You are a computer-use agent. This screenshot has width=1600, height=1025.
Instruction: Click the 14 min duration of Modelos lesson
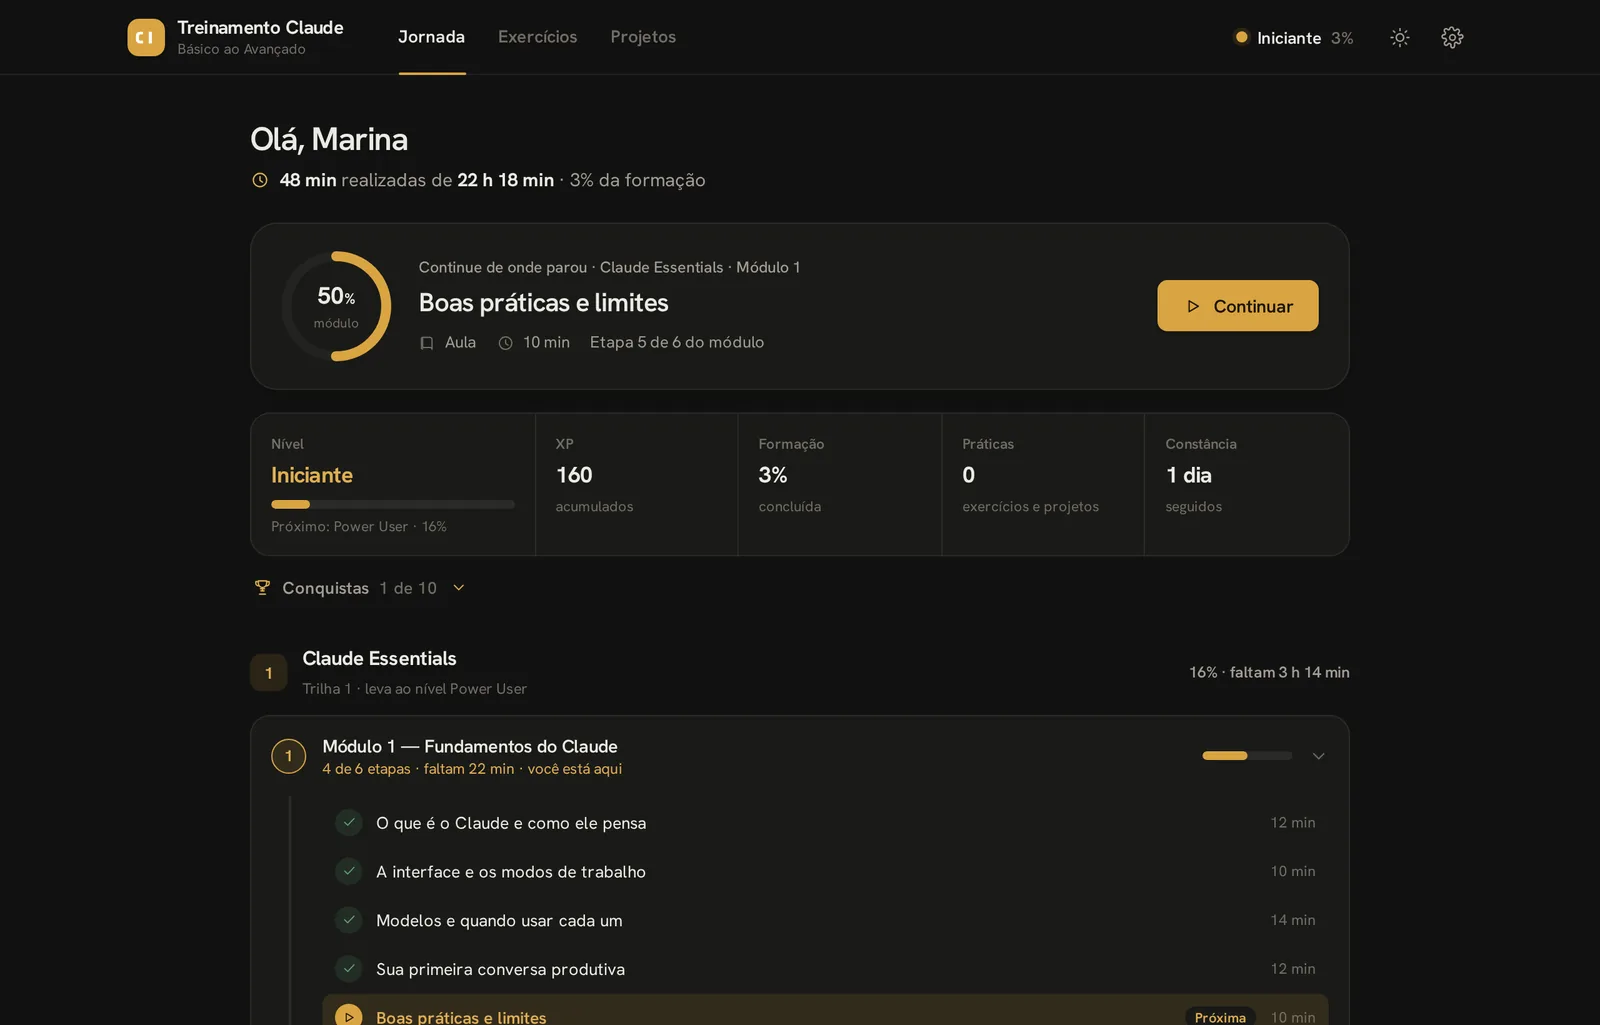(x=1293, y=920)
